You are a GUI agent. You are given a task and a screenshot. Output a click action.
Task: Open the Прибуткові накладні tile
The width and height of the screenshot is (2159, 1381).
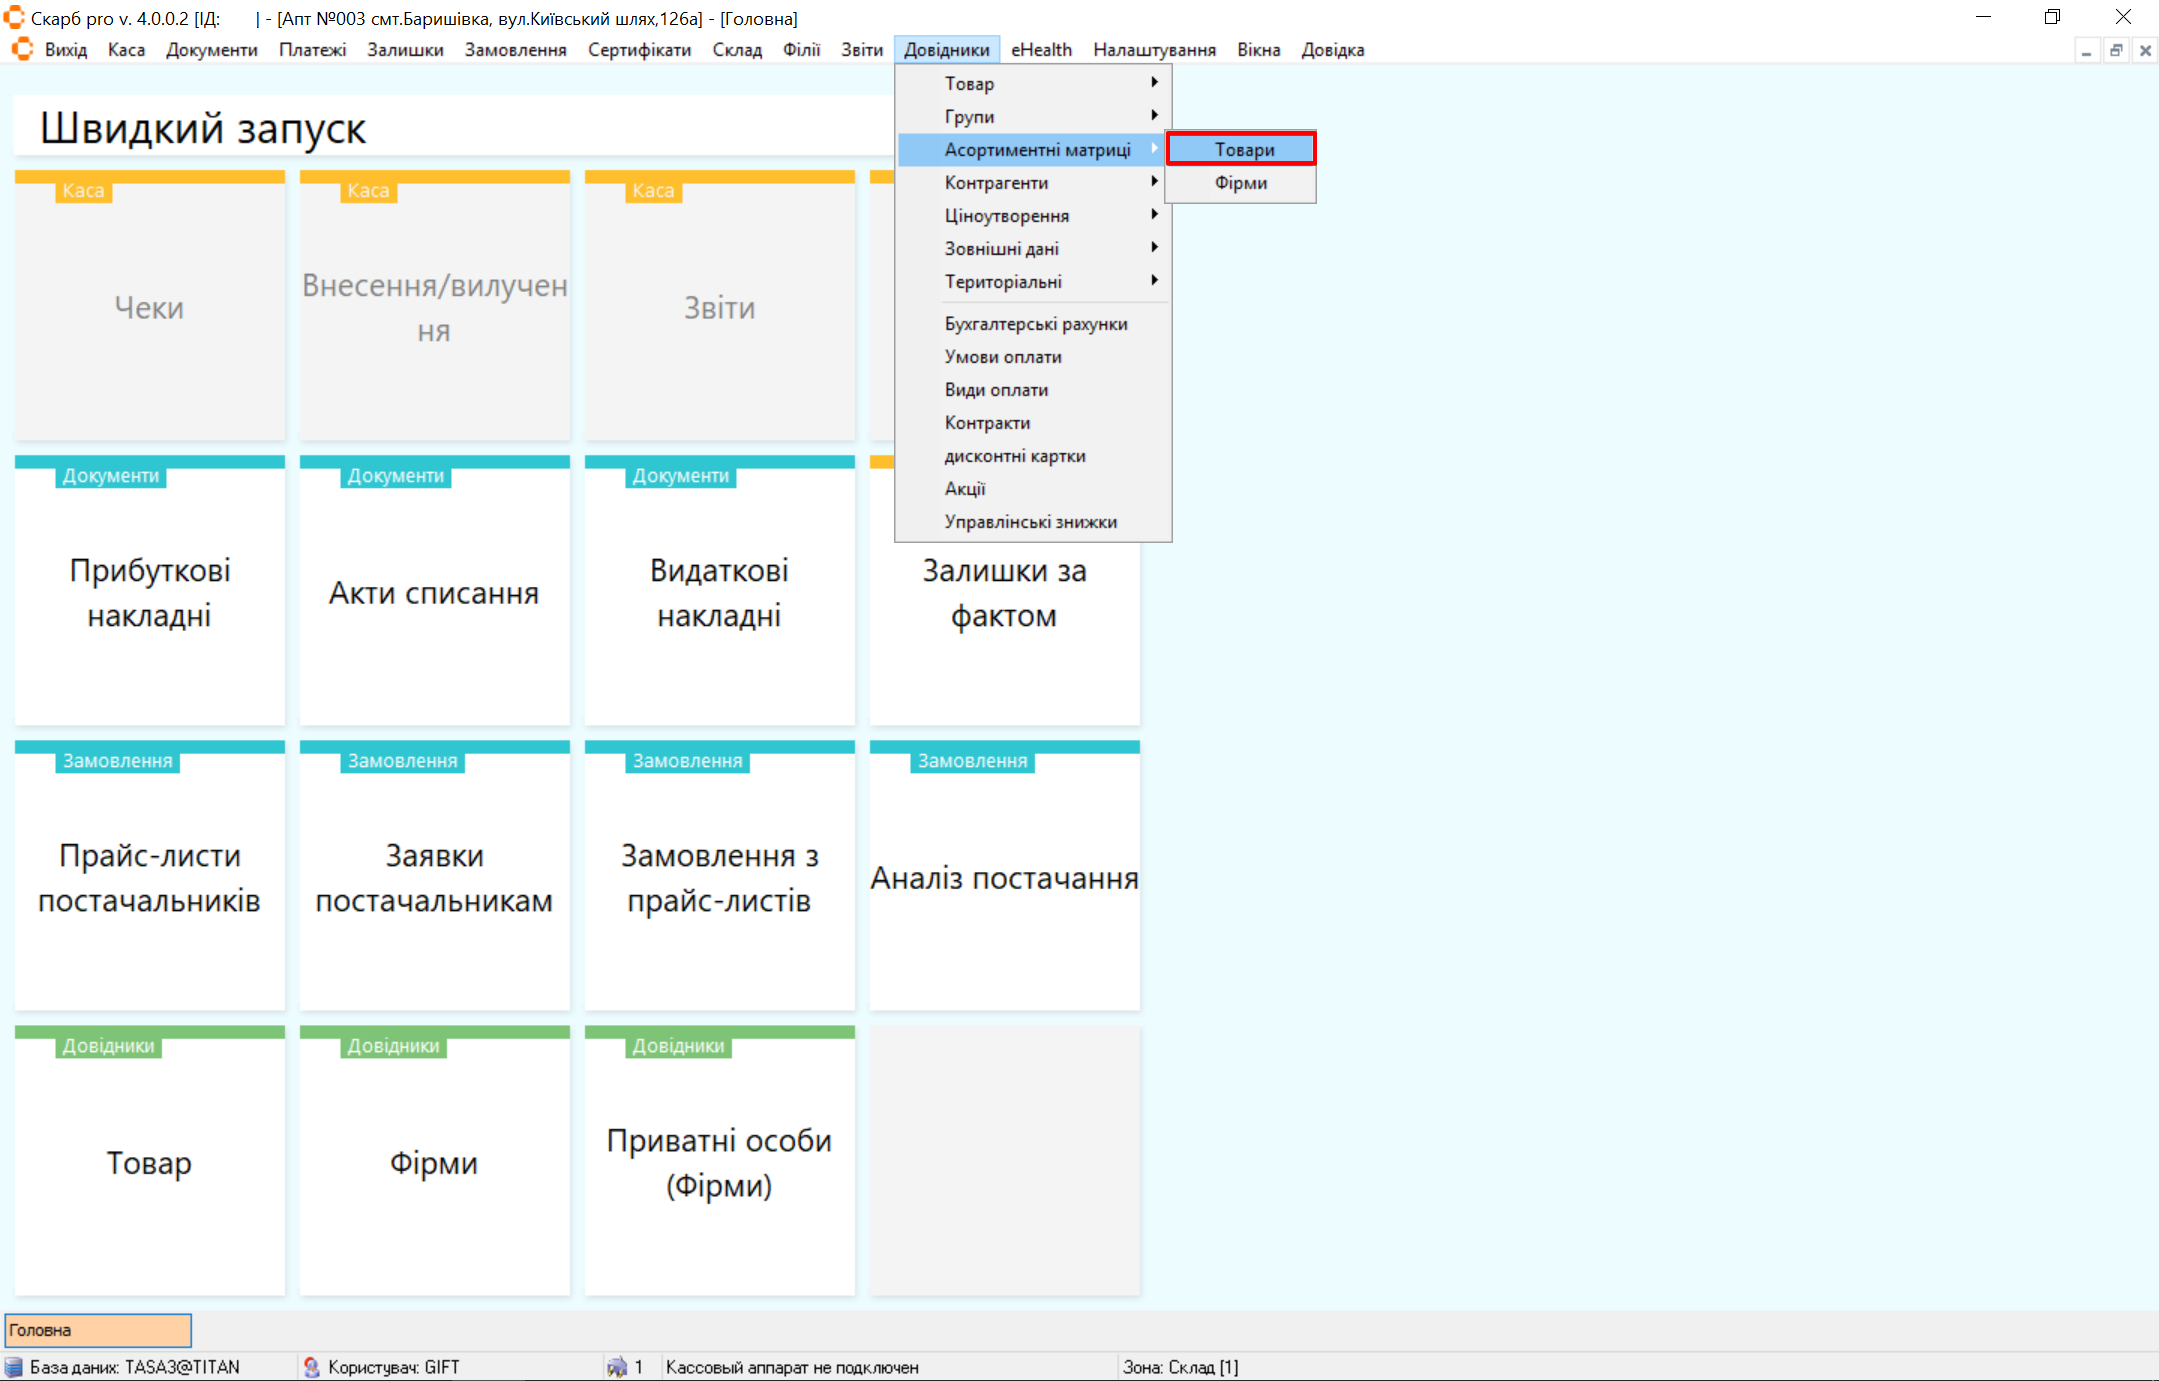[x=150, y=592]
